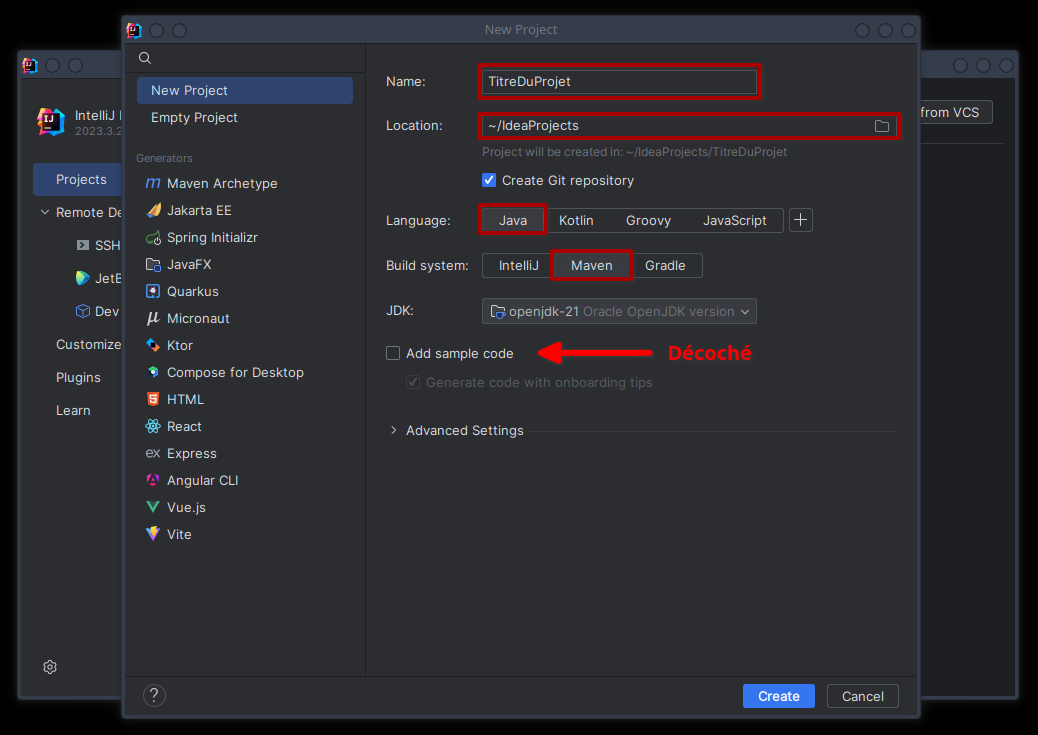
Task: Select the Maven Archetype generator icon
Action: pyautogui.click(x=153, y=184)
